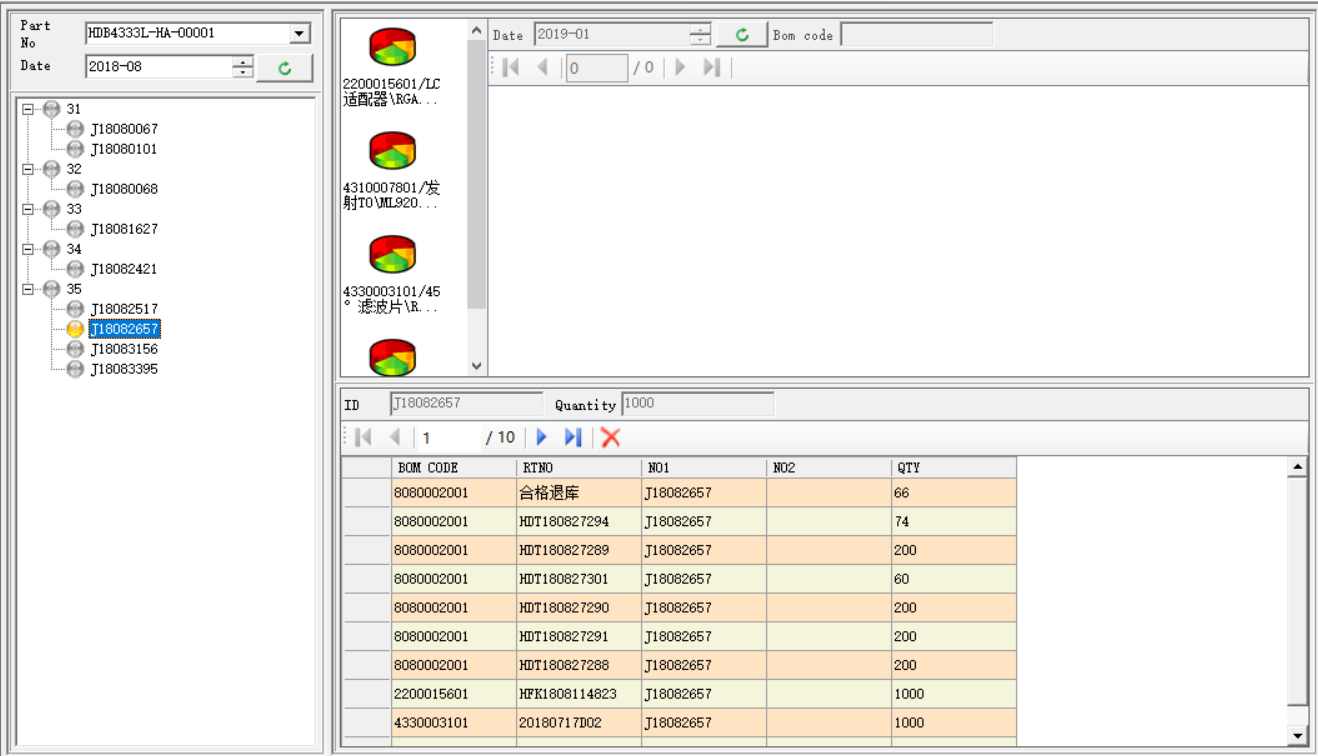The height and width of the screenshot is (756, 1318).
Task: Click the red delete X in bottom navigator
Action: (x=610, y=437)
